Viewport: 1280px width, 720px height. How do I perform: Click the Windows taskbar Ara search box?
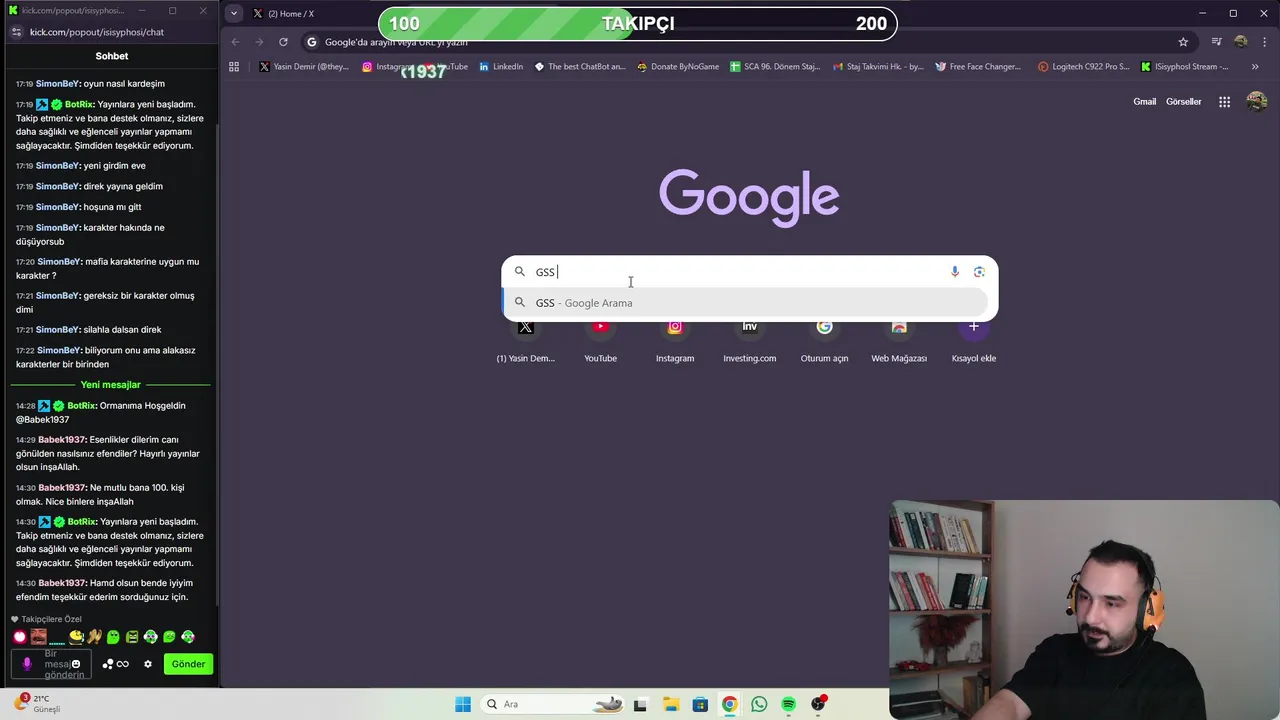tap(553, 704)
